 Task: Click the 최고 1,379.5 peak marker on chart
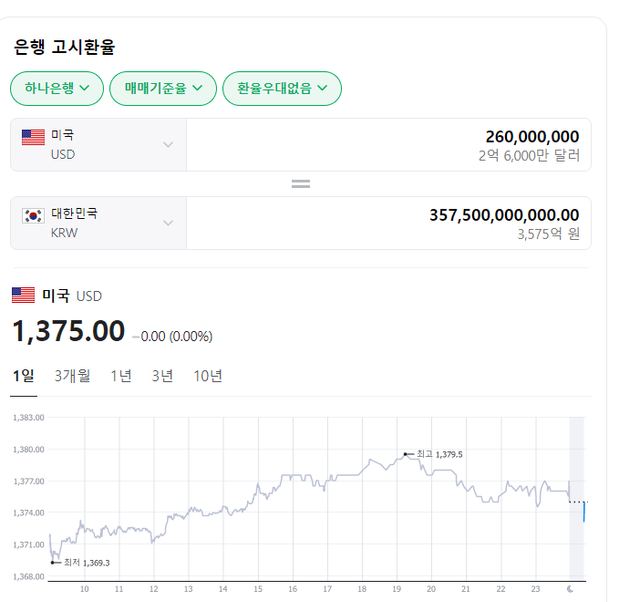pos(406,454)
